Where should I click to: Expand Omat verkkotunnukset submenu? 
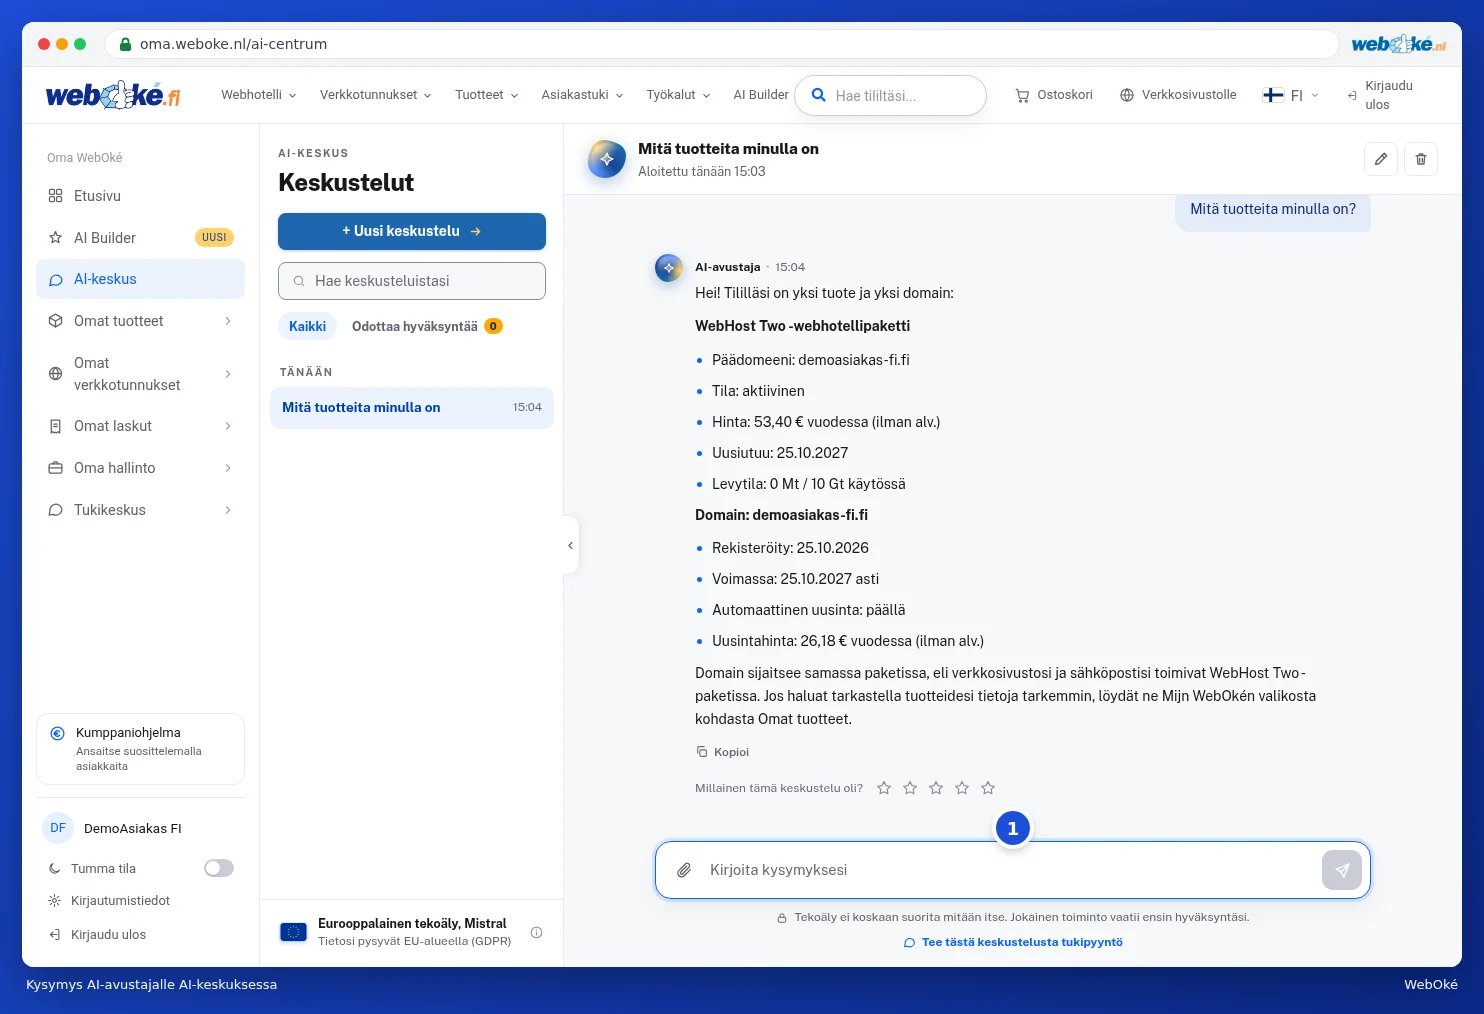pyautogui.click(x=228, y=374)
